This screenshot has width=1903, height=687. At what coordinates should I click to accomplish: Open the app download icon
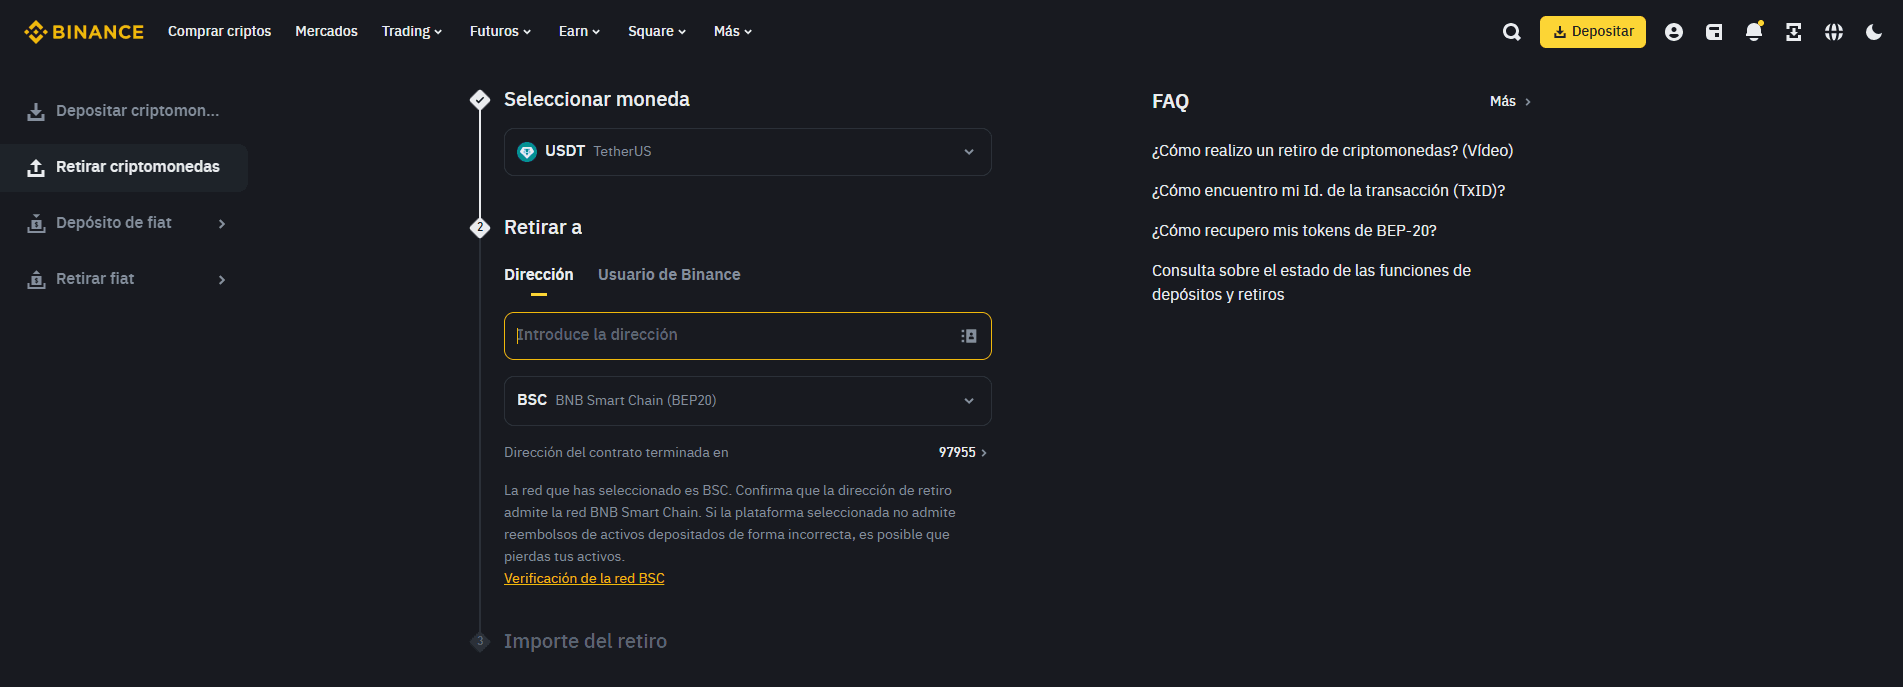coord(1794,32)
